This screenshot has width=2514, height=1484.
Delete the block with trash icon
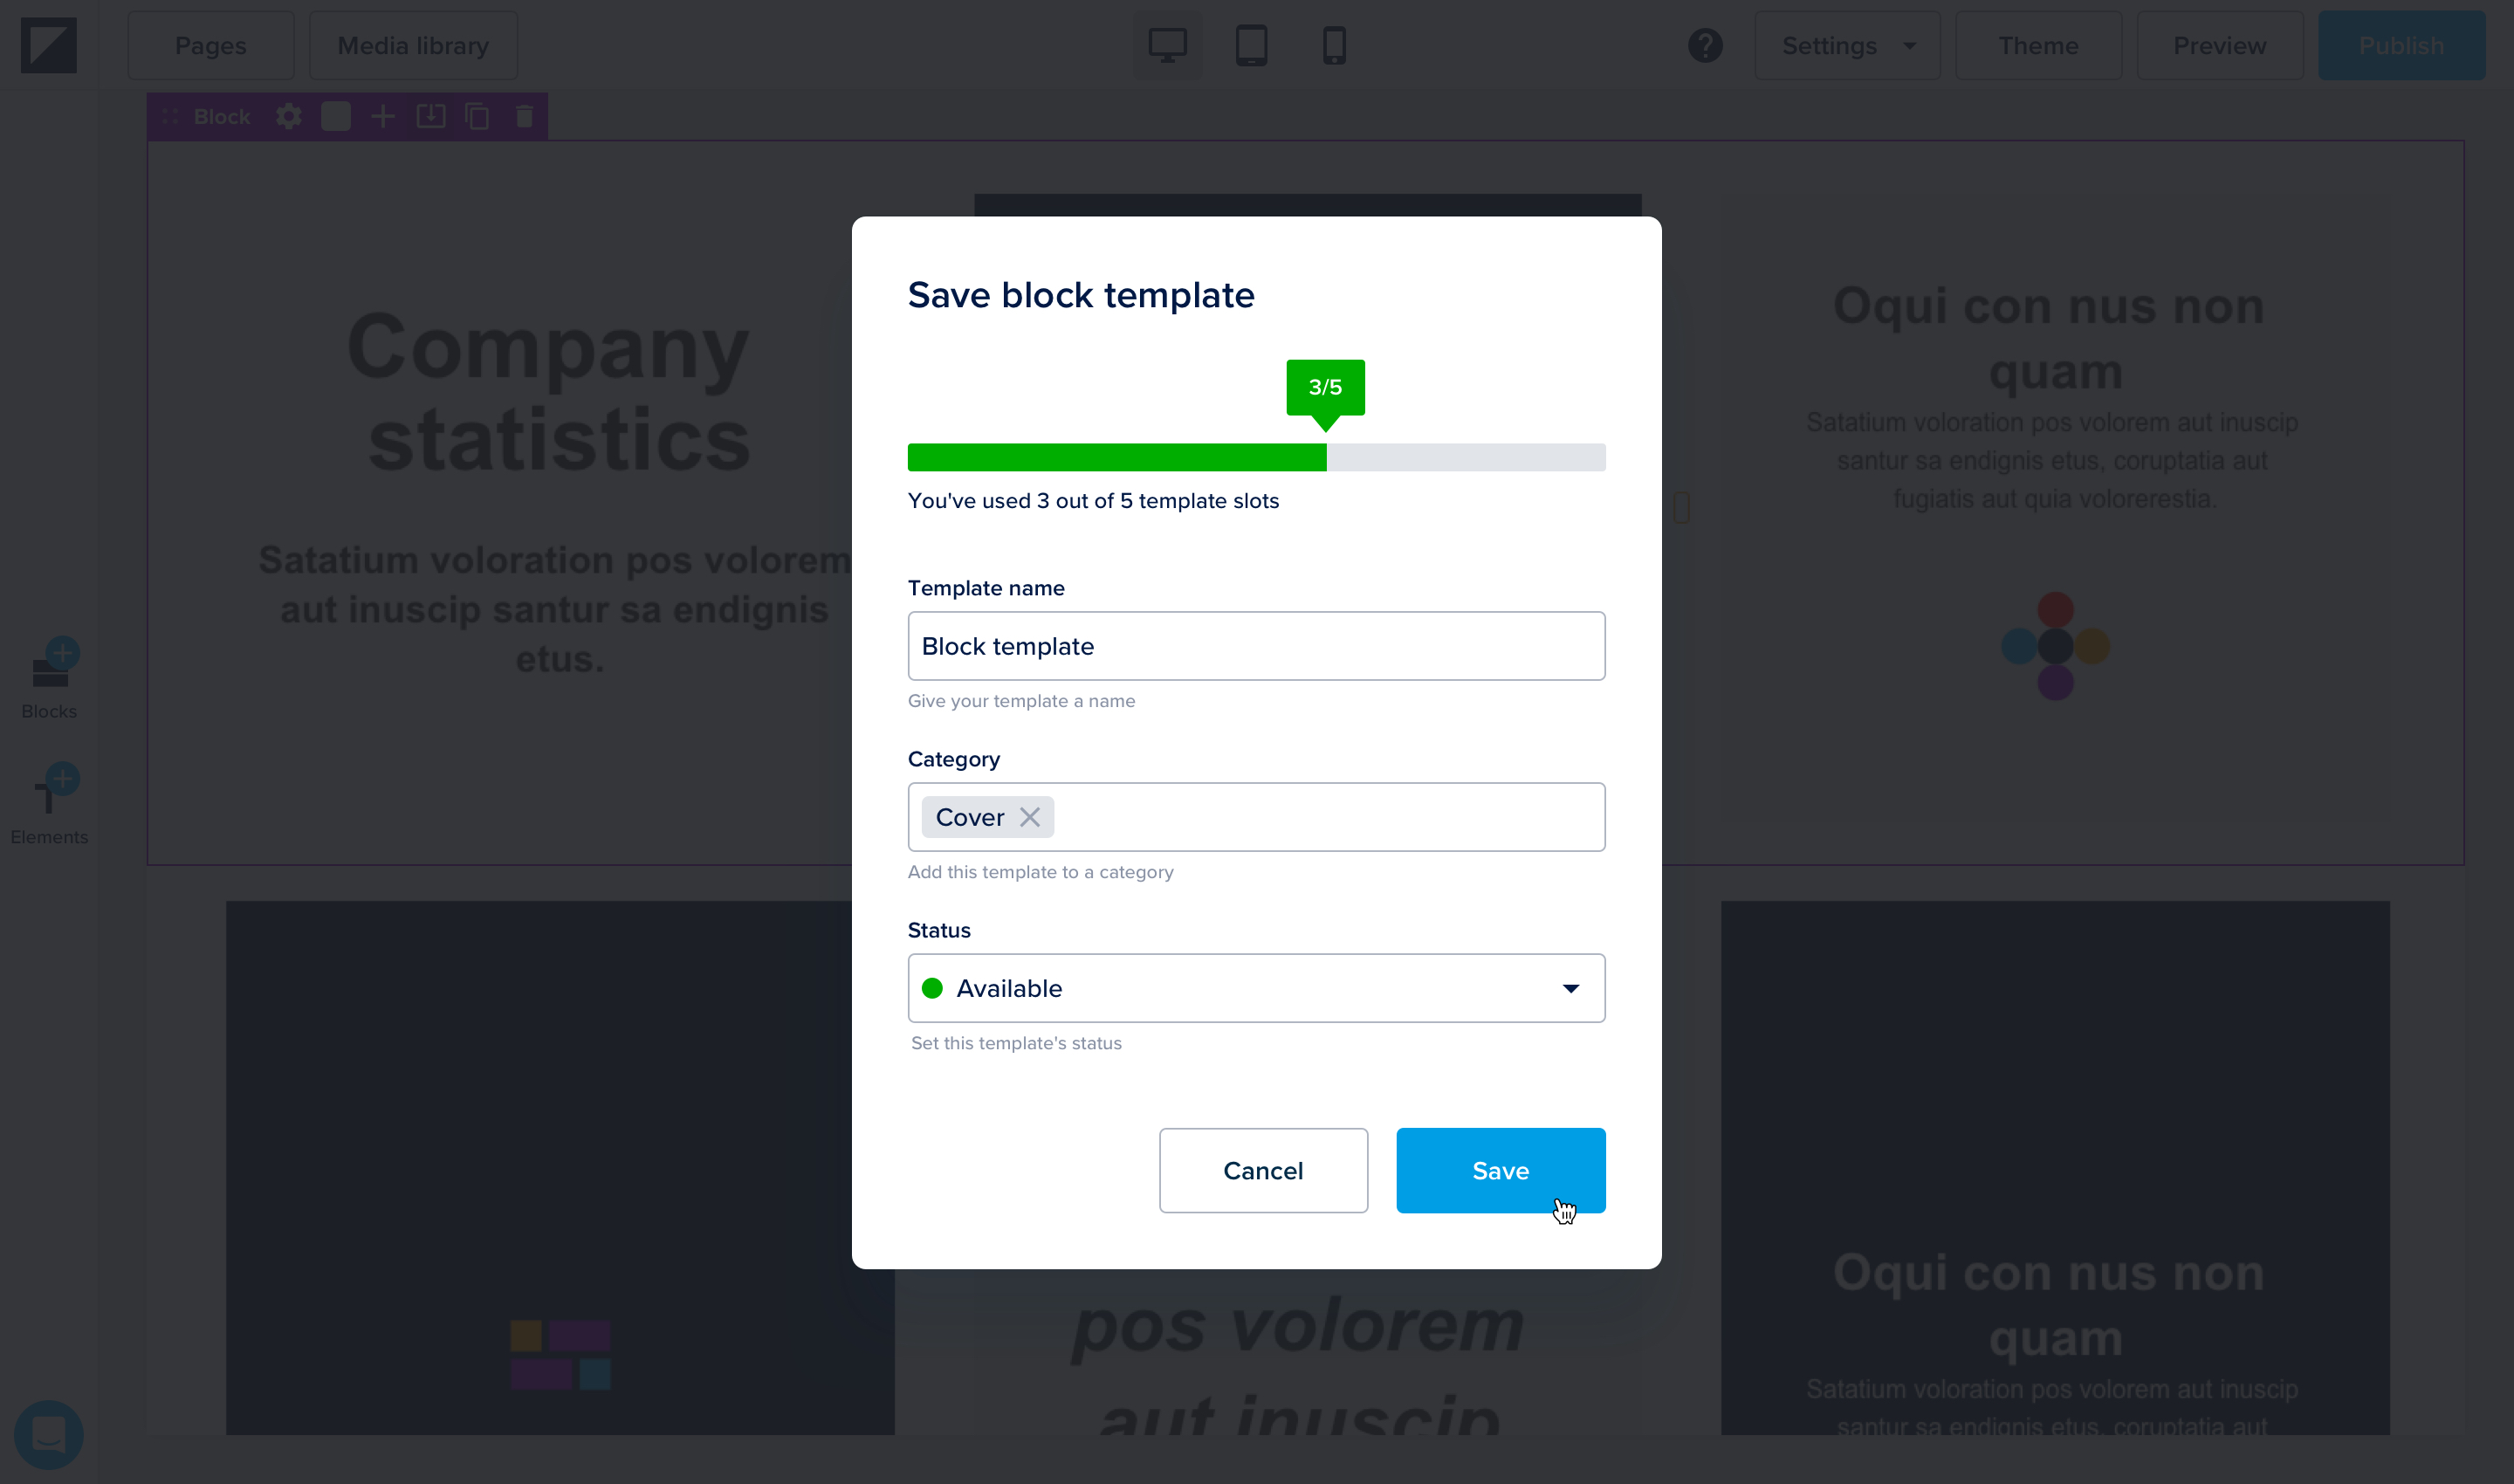524,117
